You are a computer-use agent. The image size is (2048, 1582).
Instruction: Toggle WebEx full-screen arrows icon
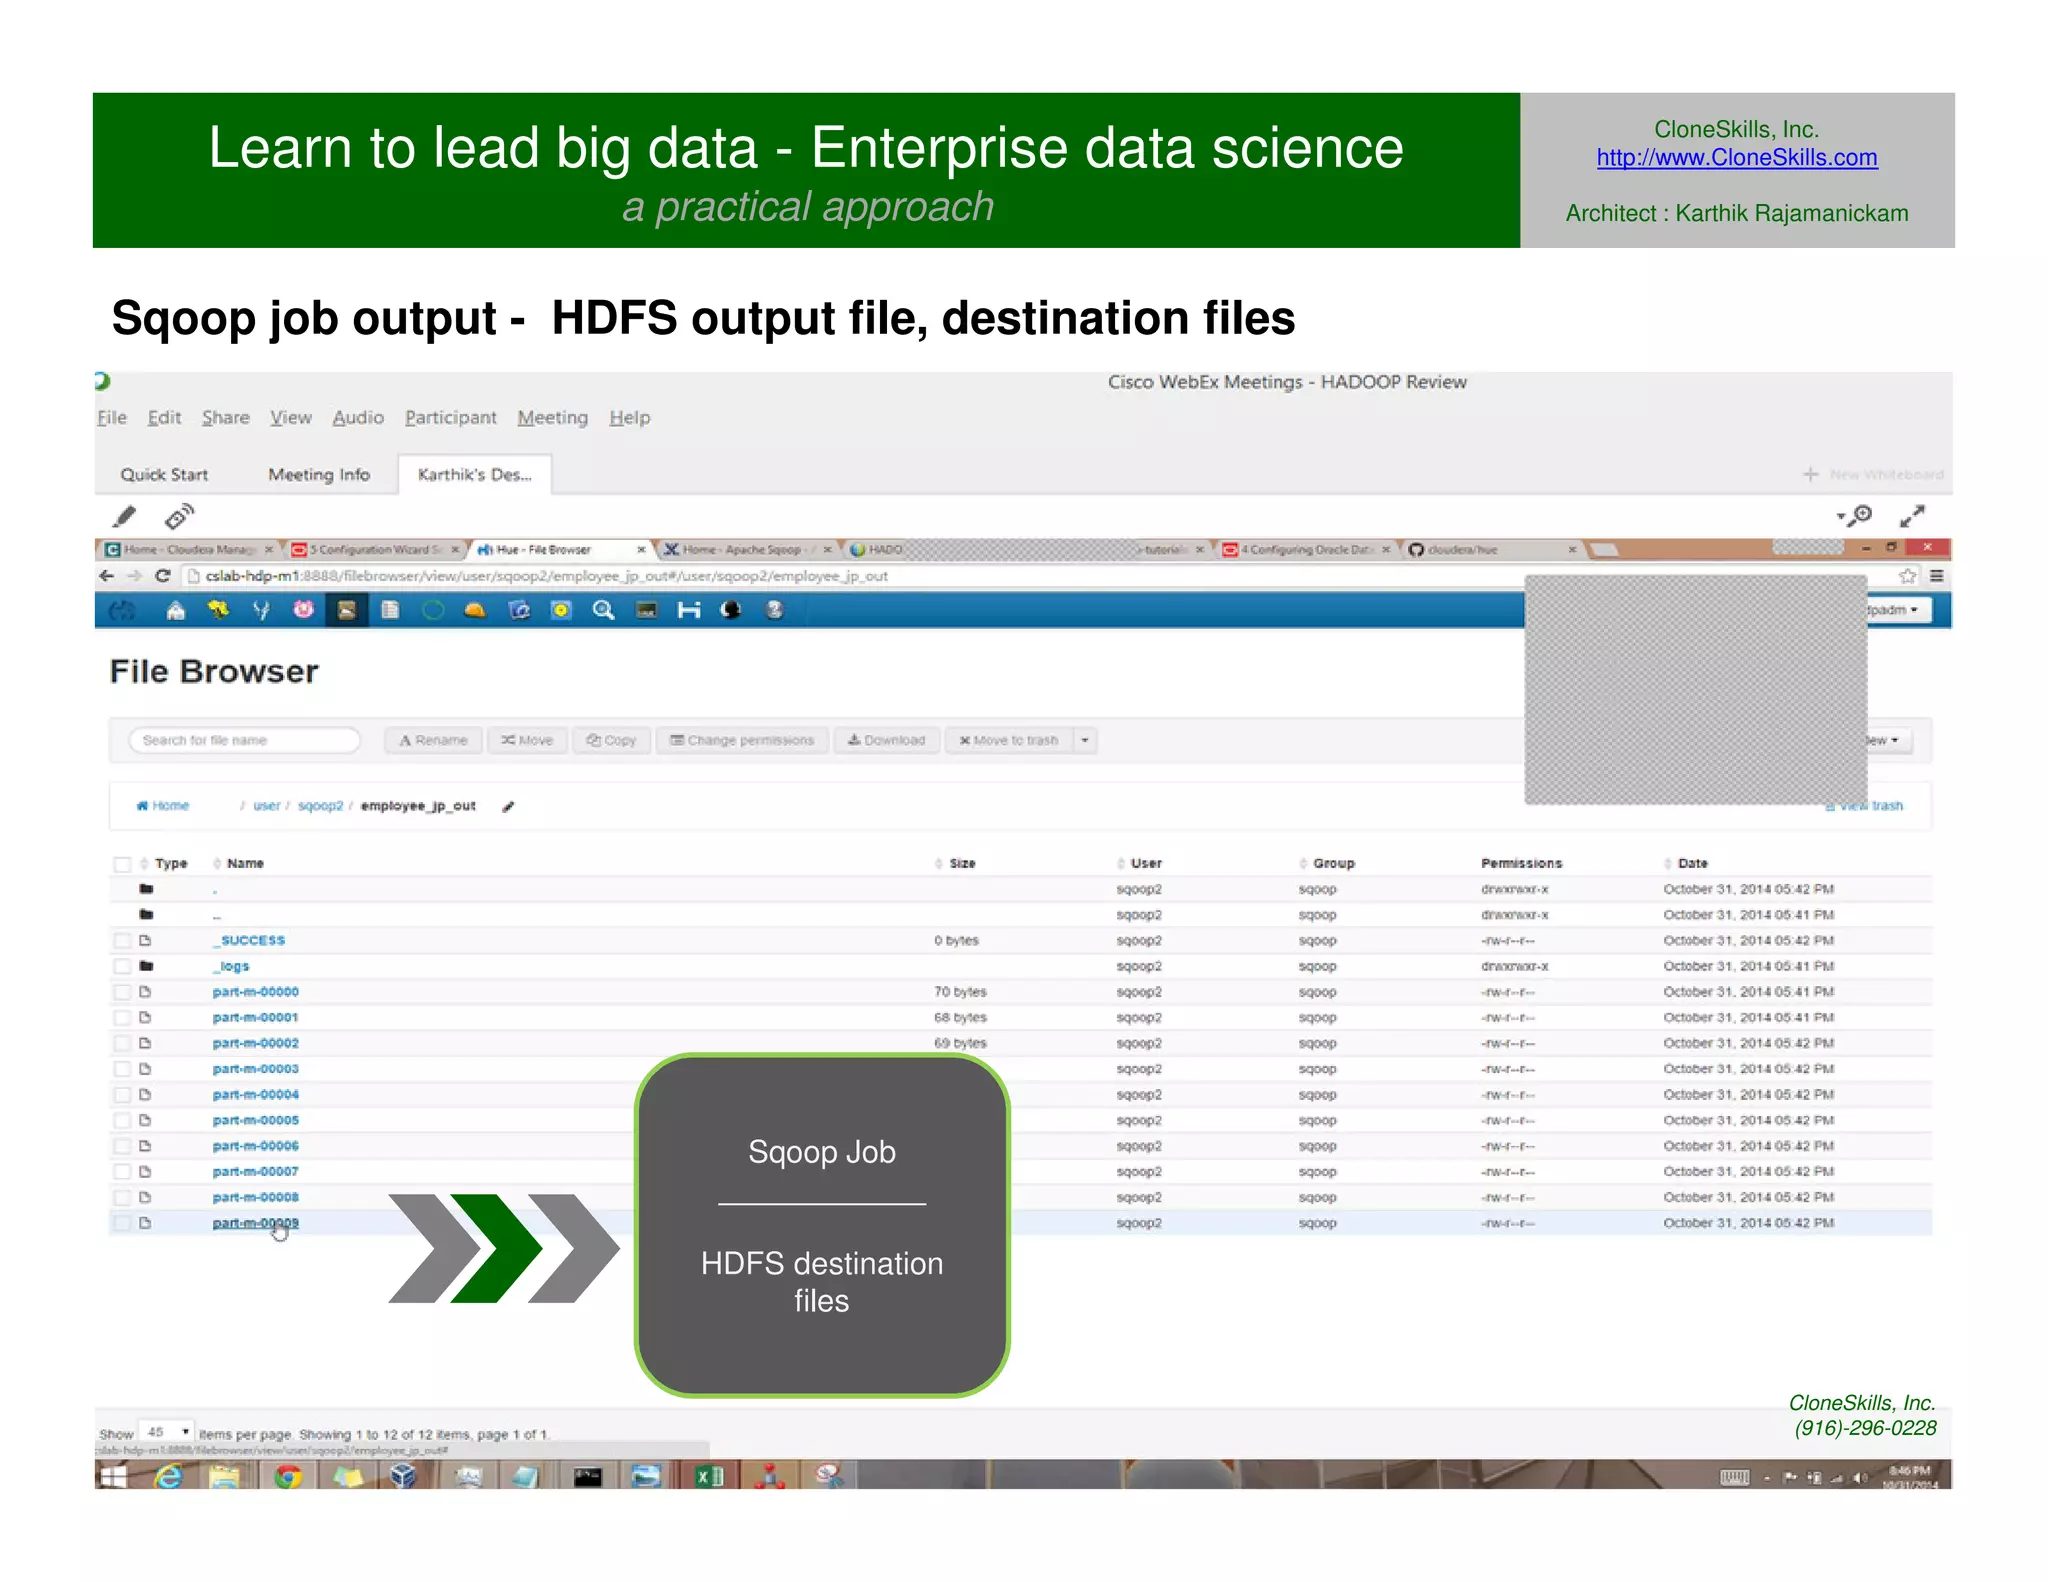1912,516
